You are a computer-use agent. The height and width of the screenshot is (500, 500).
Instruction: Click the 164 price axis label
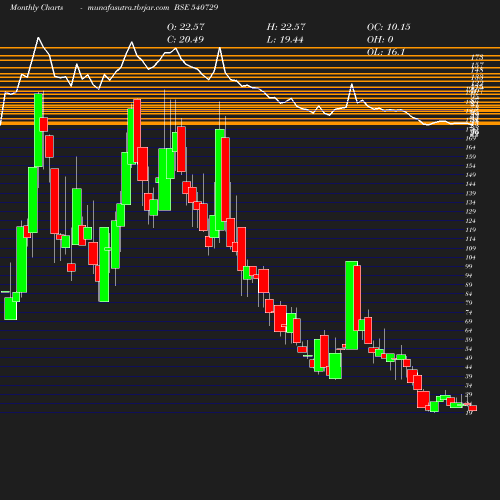(x=470, y=147)
